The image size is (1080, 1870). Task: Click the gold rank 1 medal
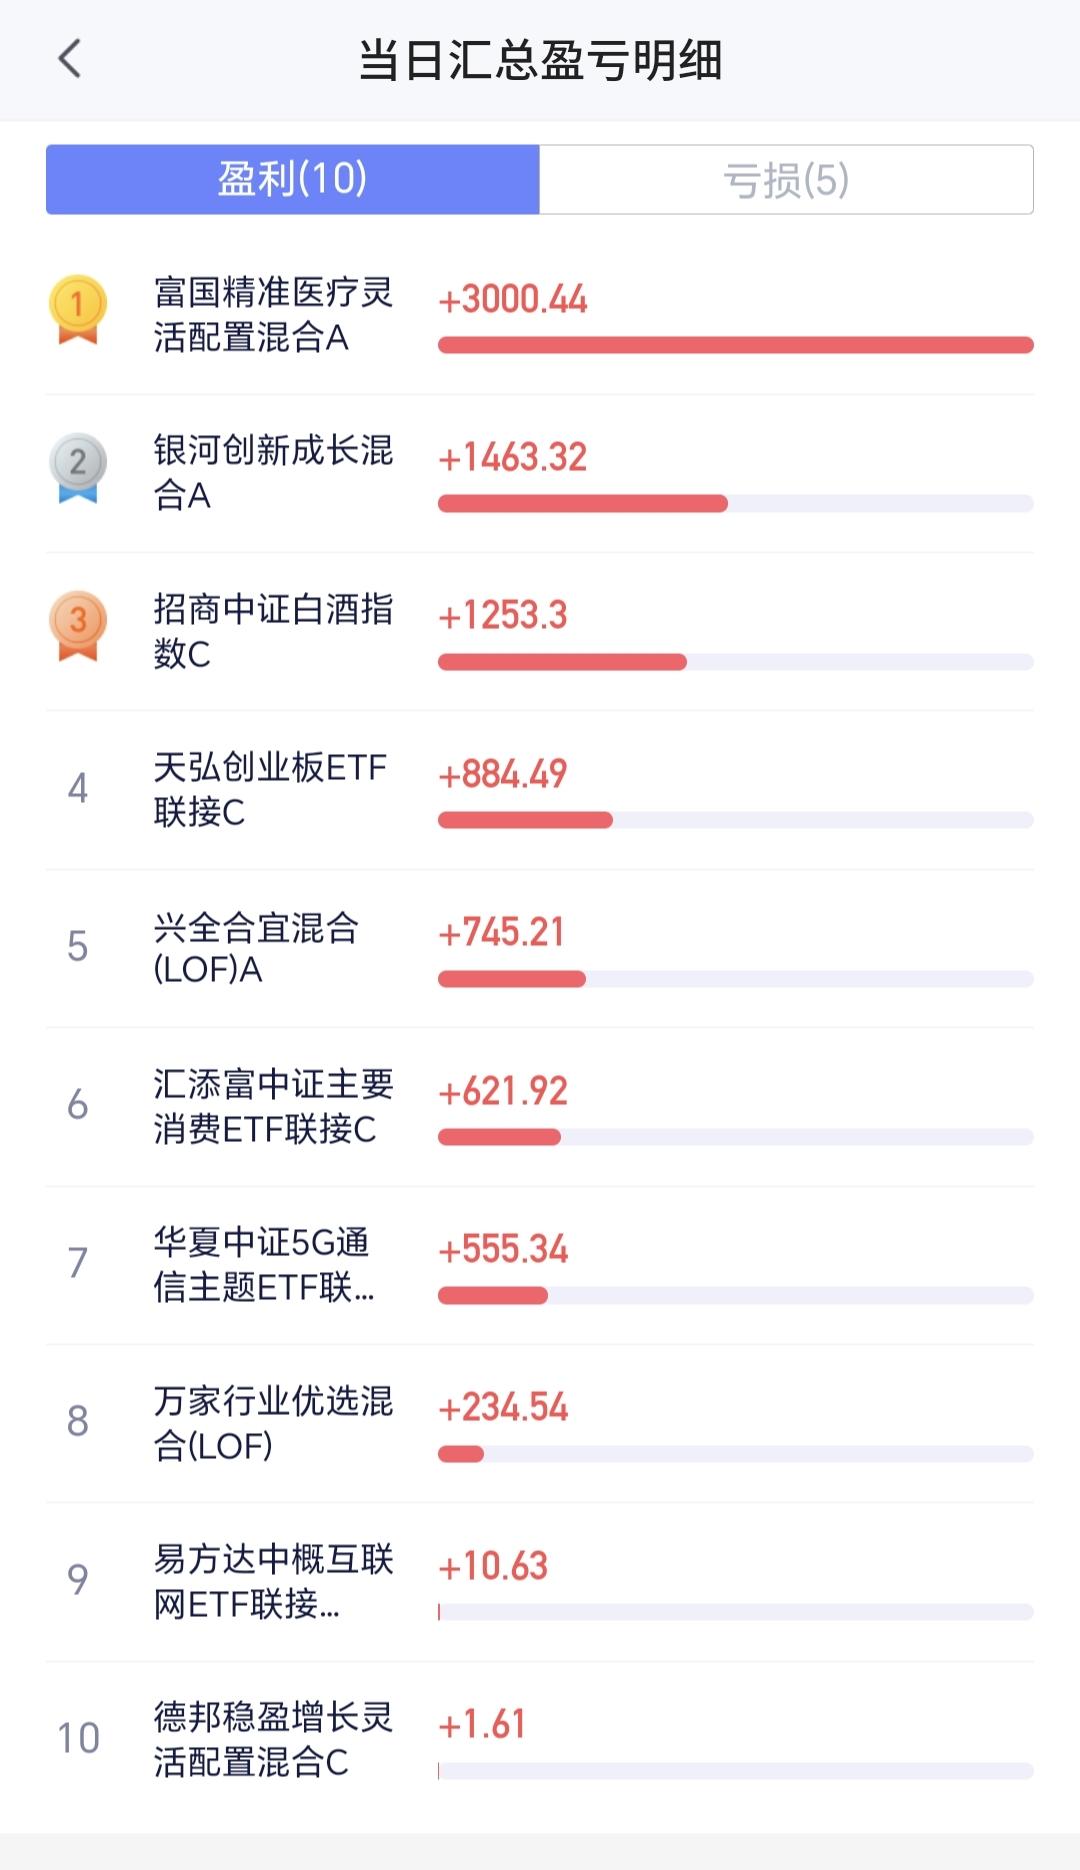coord(78,310)
